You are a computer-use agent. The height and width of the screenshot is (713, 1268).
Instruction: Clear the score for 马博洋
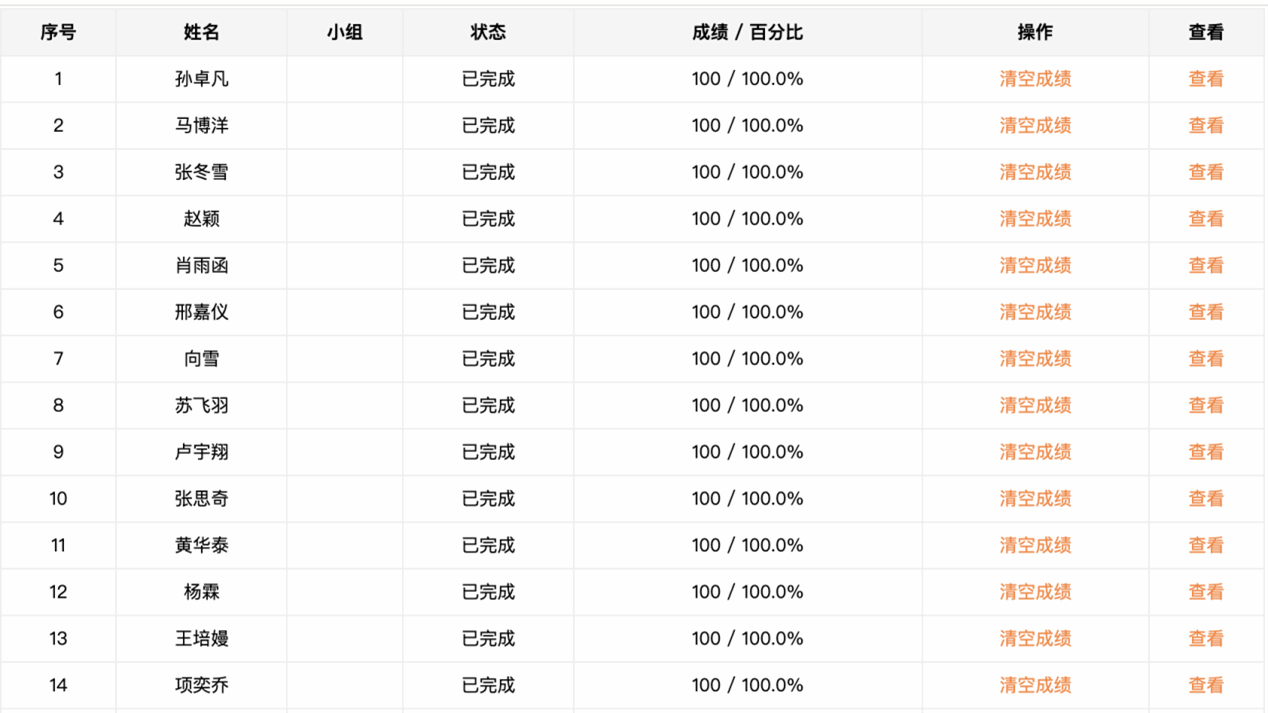tap(1035, 126)
